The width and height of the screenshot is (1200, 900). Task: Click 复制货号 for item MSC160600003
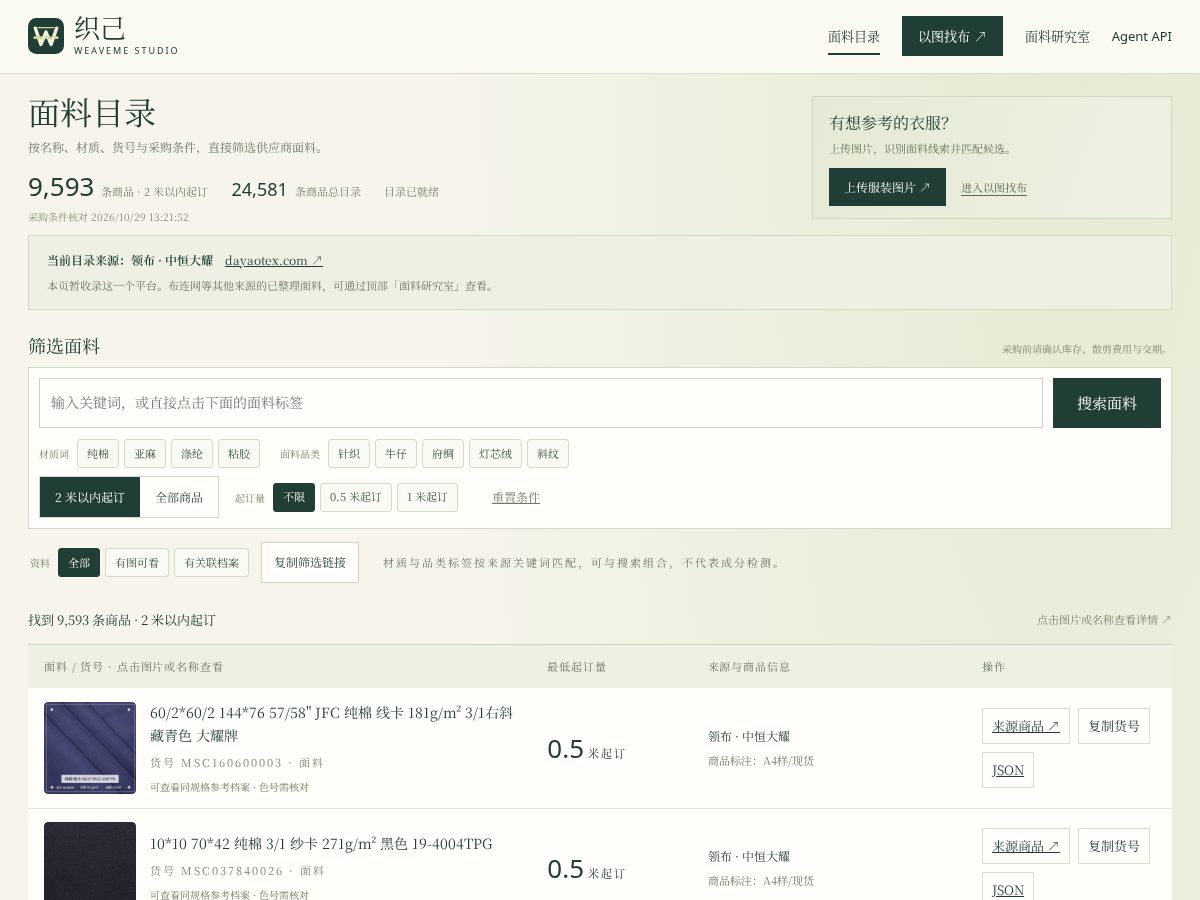pyautogui.click(x=1114, y=726)
